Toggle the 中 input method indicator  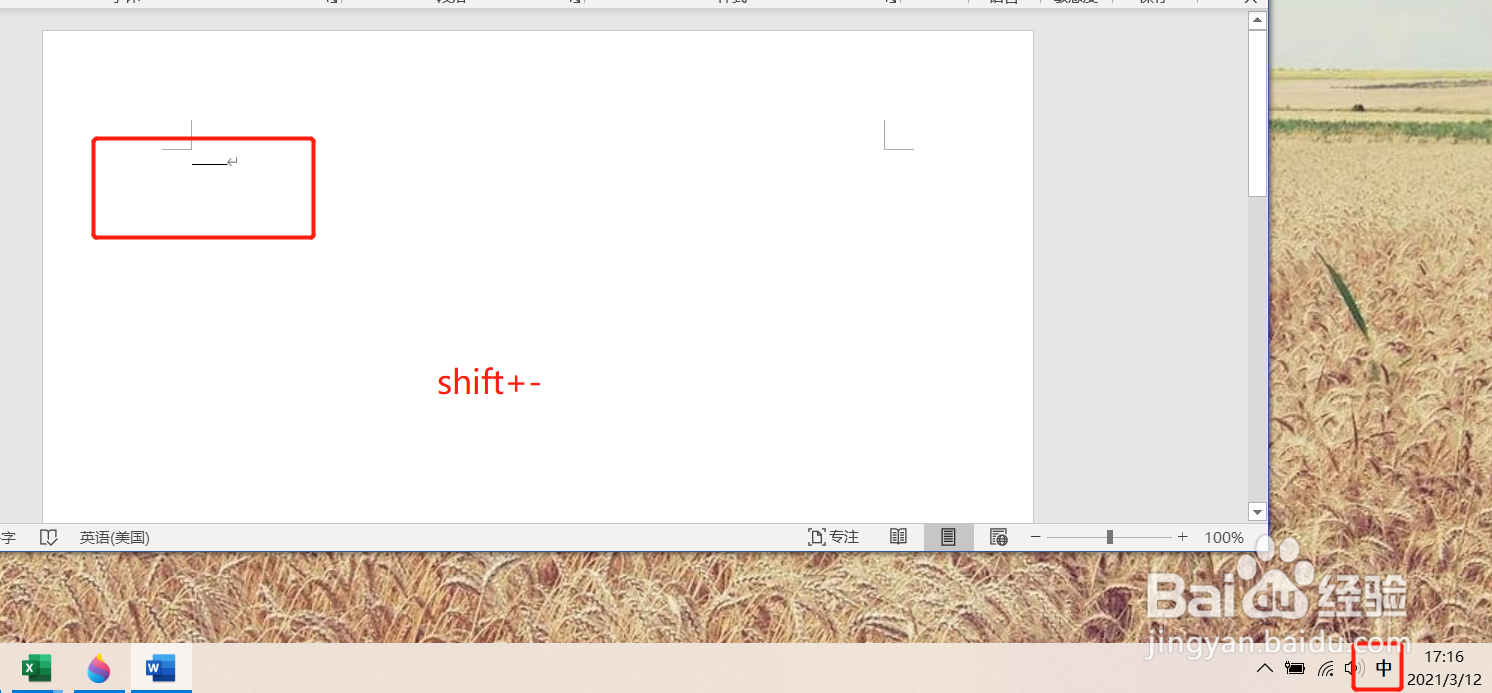pos(1385,668)
